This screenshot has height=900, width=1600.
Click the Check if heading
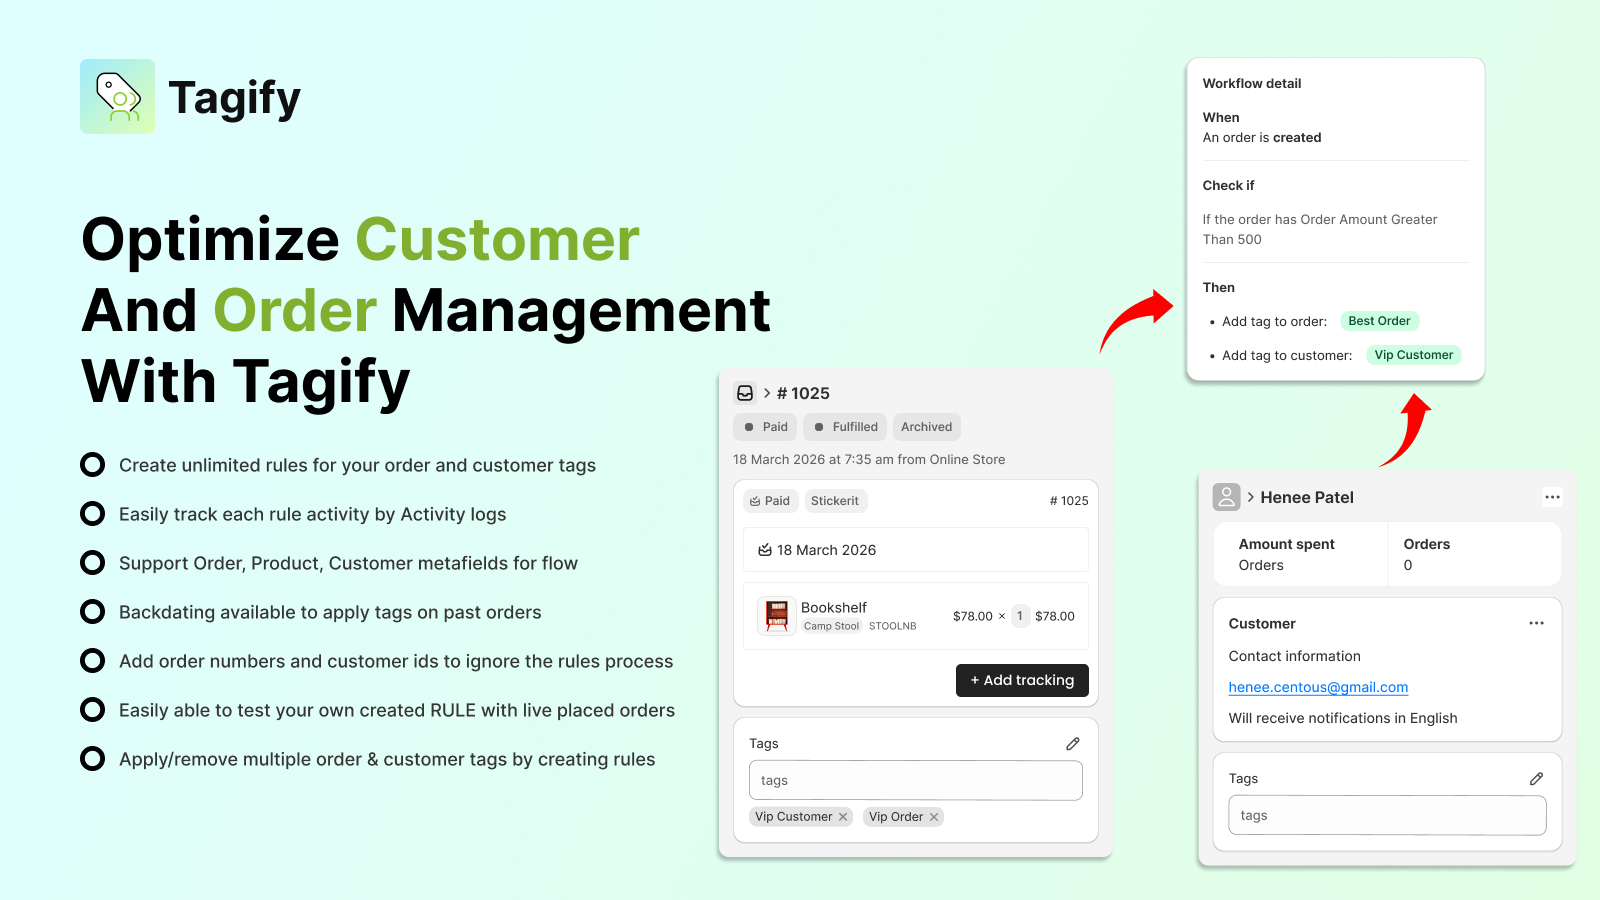click(1228, 186)
